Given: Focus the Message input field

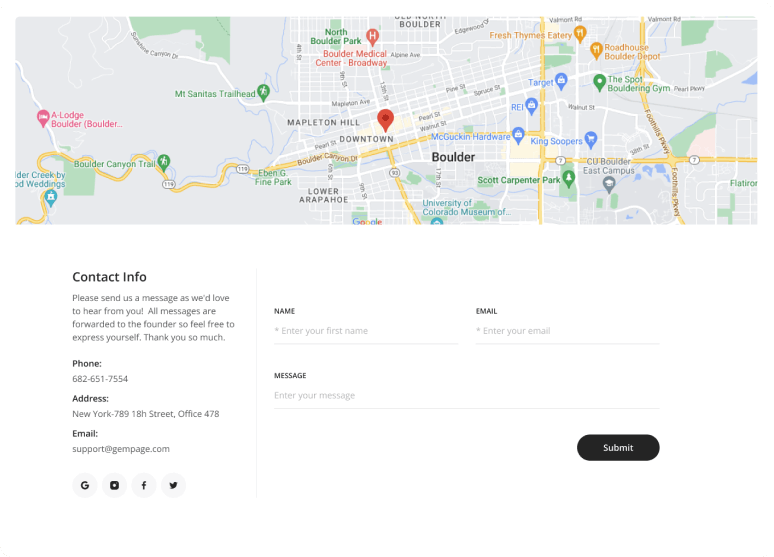Looking at the screenshot, I should pos(466,396).
